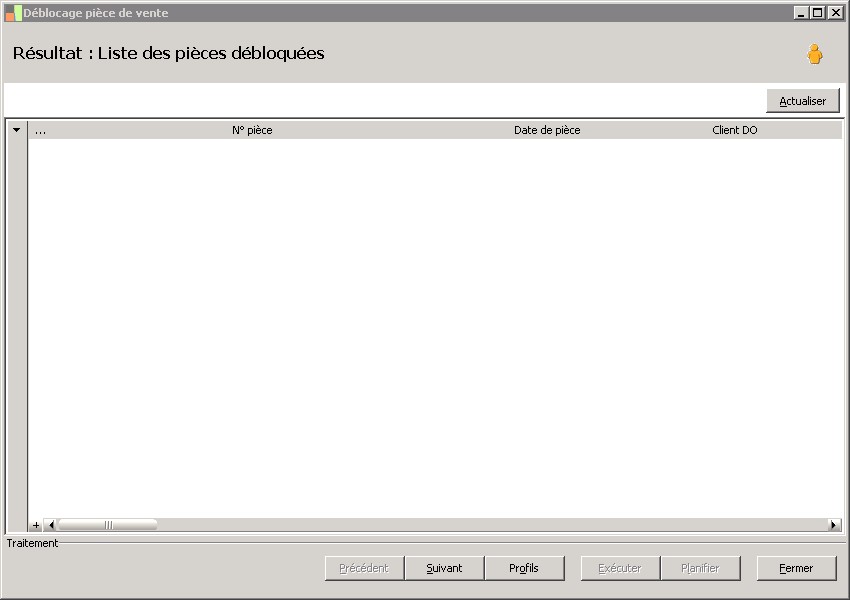Sort by the Date de pièce column header

coord(547,130)
